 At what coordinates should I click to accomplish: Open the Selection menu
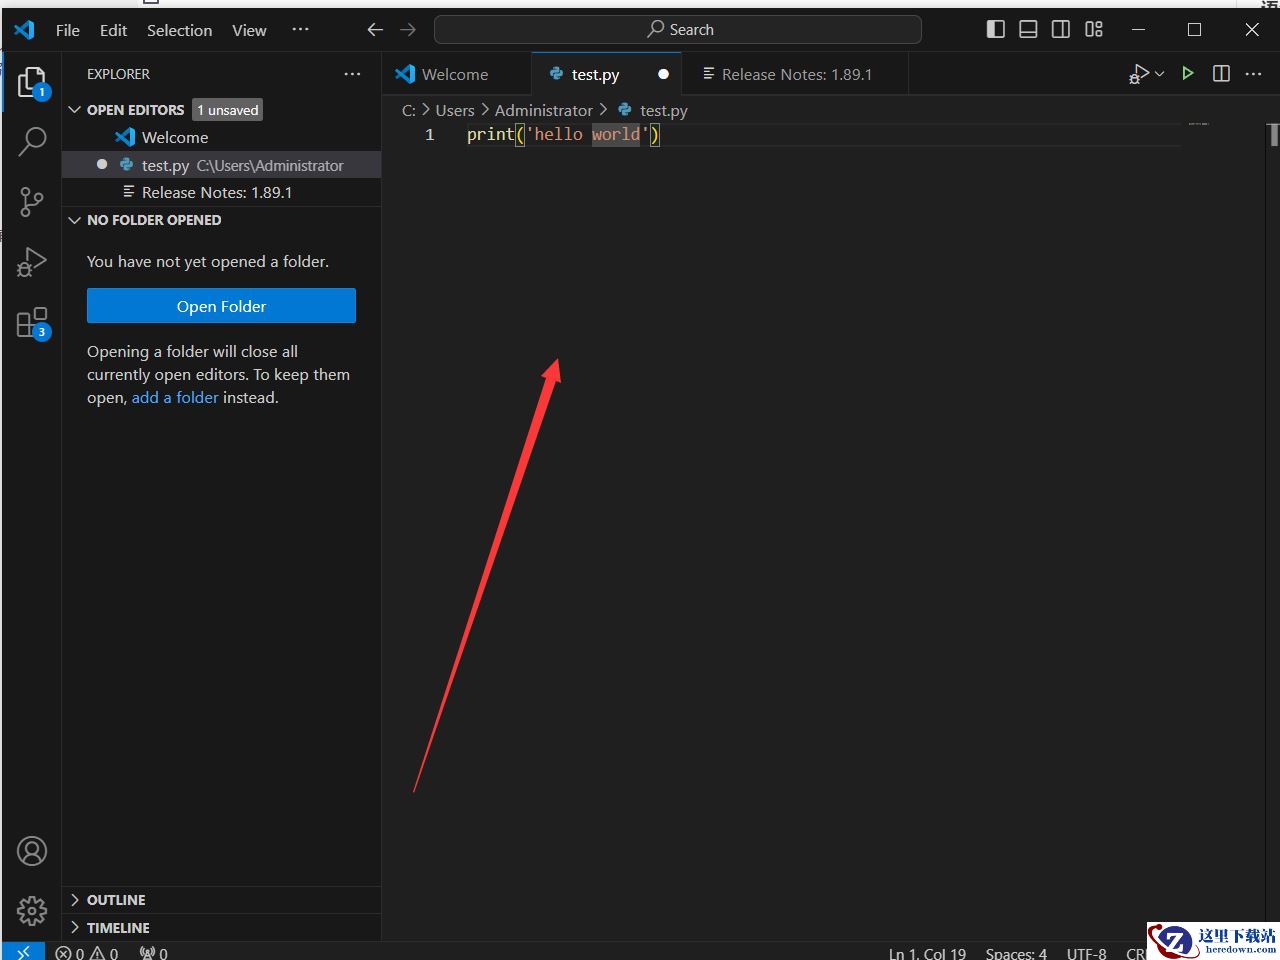[x=179, y=30]
